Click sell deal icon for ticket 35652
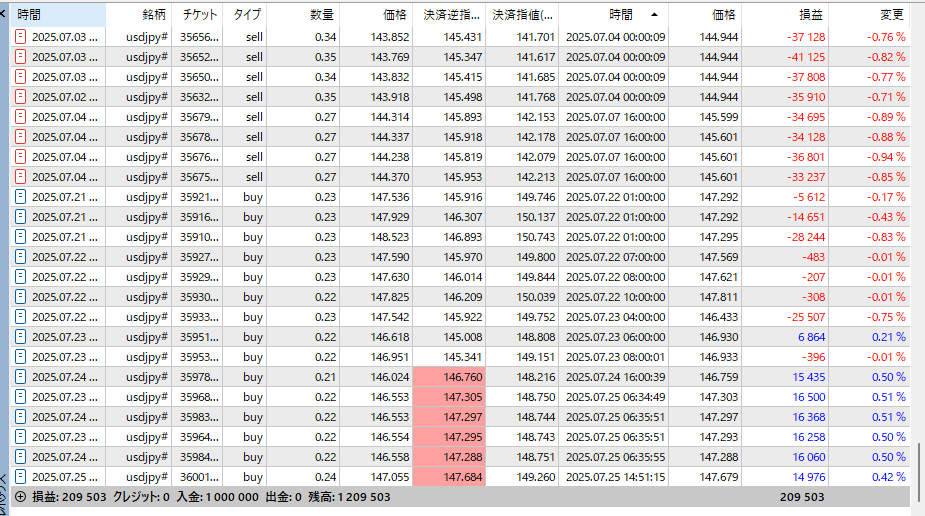This screenshot has width=925, height=516. coord(20,57)
